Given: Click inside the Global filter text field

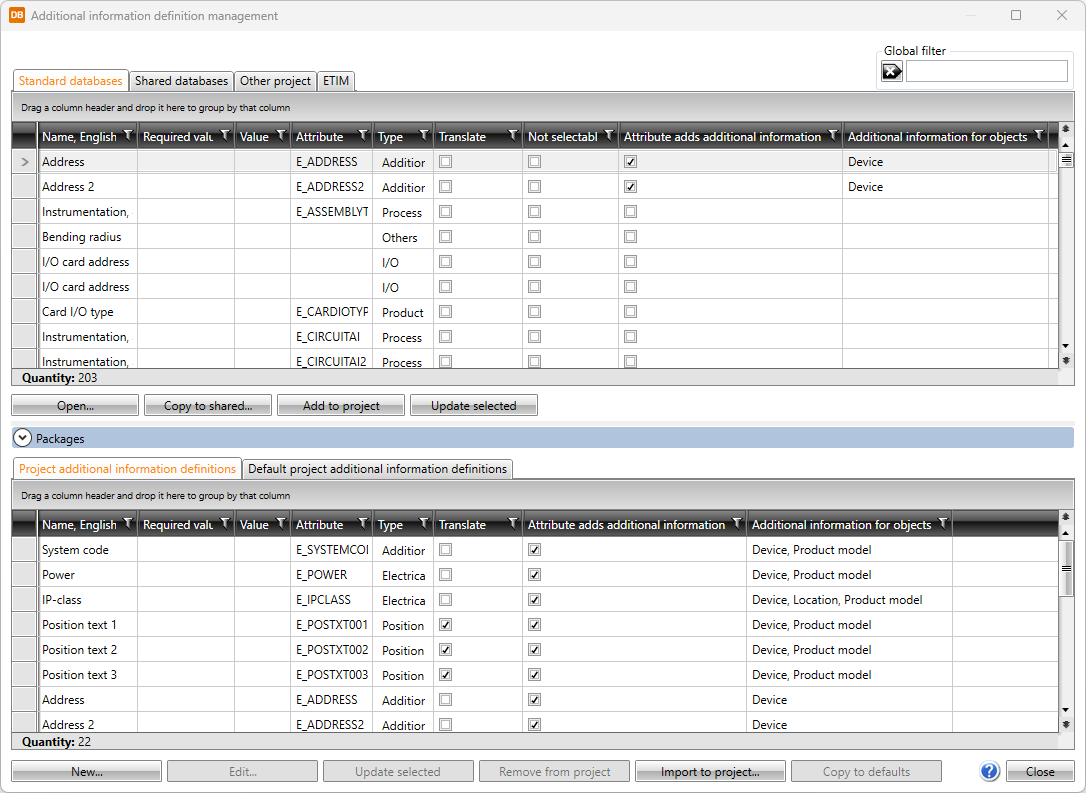Looking at the screenshot, I should tap(986, 71).
